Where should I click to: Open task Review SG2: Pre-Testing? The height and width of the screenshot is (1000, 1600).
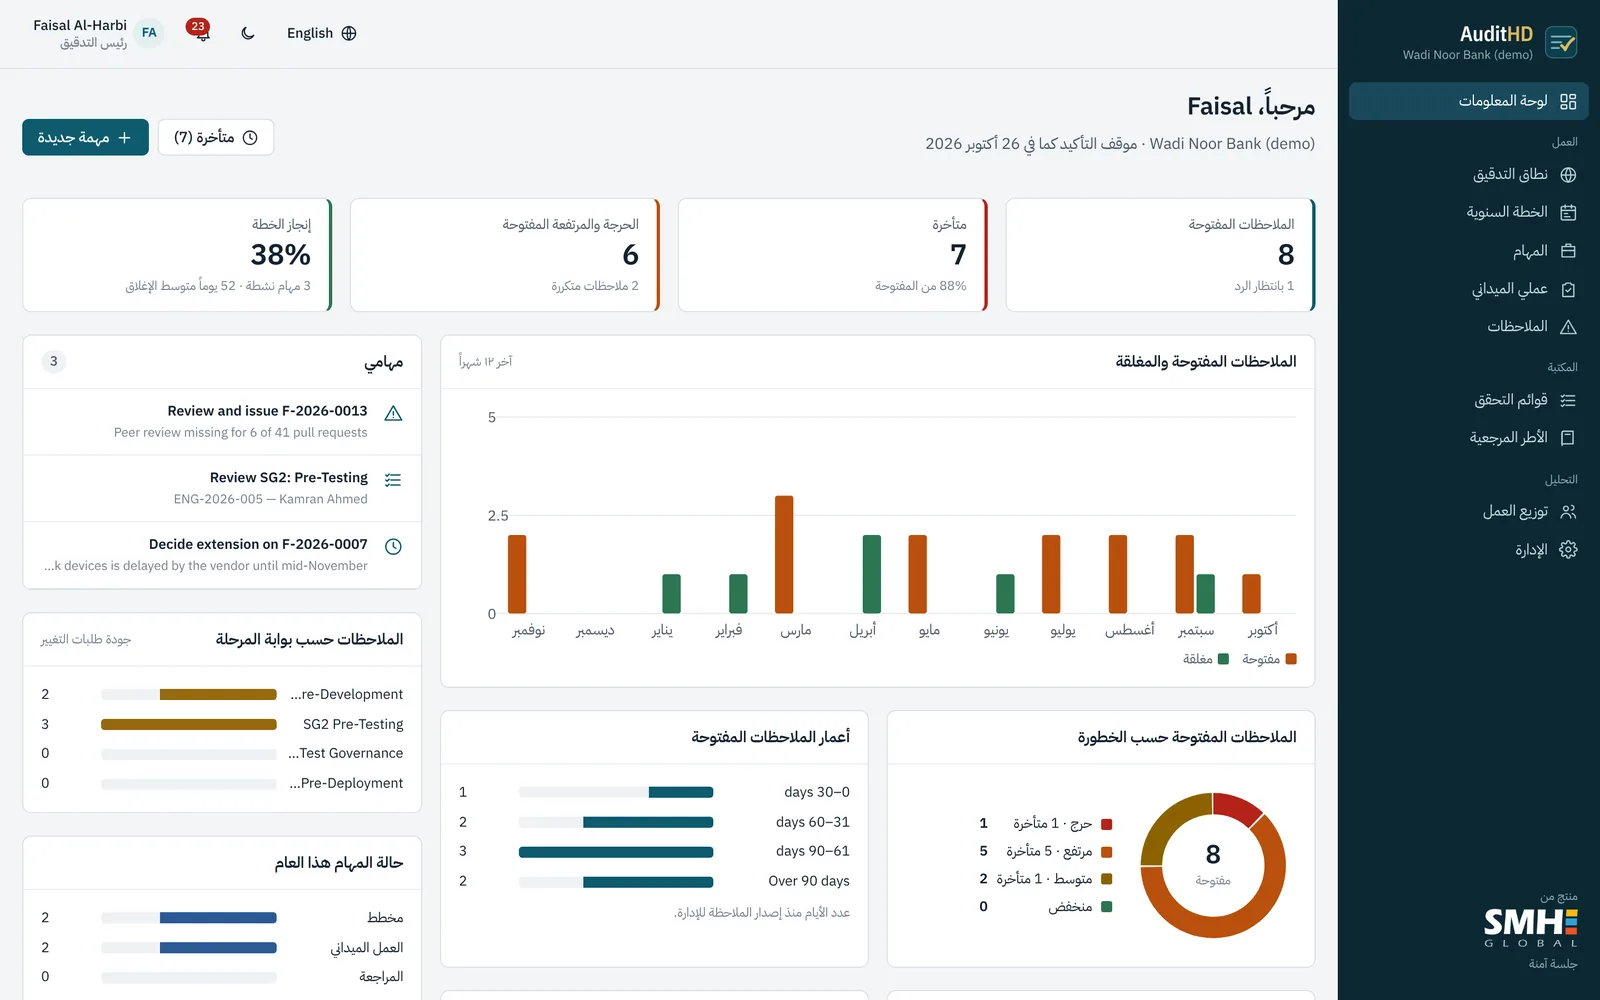click(222, 488)
